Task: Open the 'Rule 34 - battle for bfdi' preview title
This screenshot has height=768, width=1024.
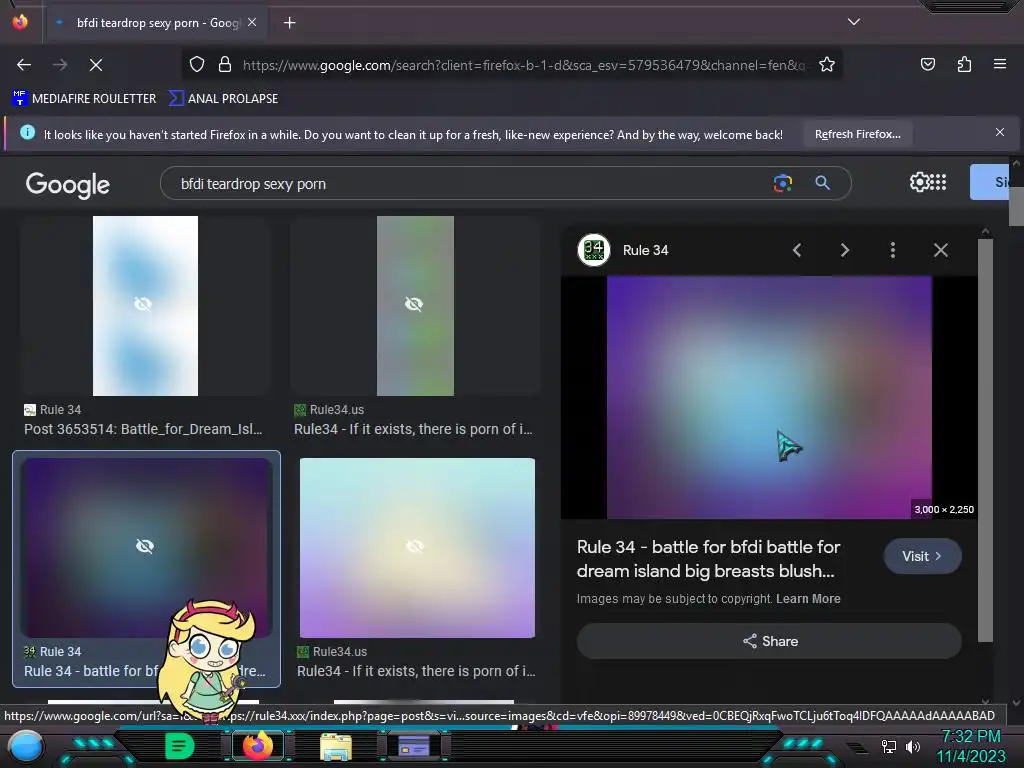Action: (x=708, y=559)
